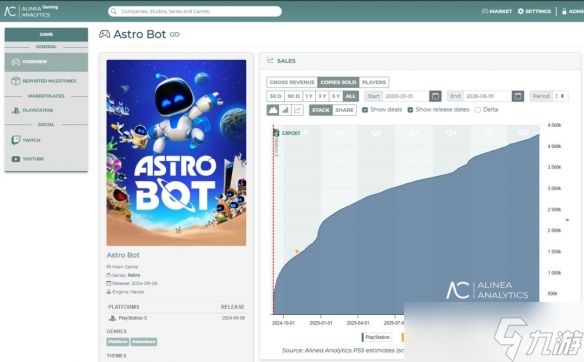Open the Start date calendar picker
This screenshot has height=362, width=584.
pos(435,96)
